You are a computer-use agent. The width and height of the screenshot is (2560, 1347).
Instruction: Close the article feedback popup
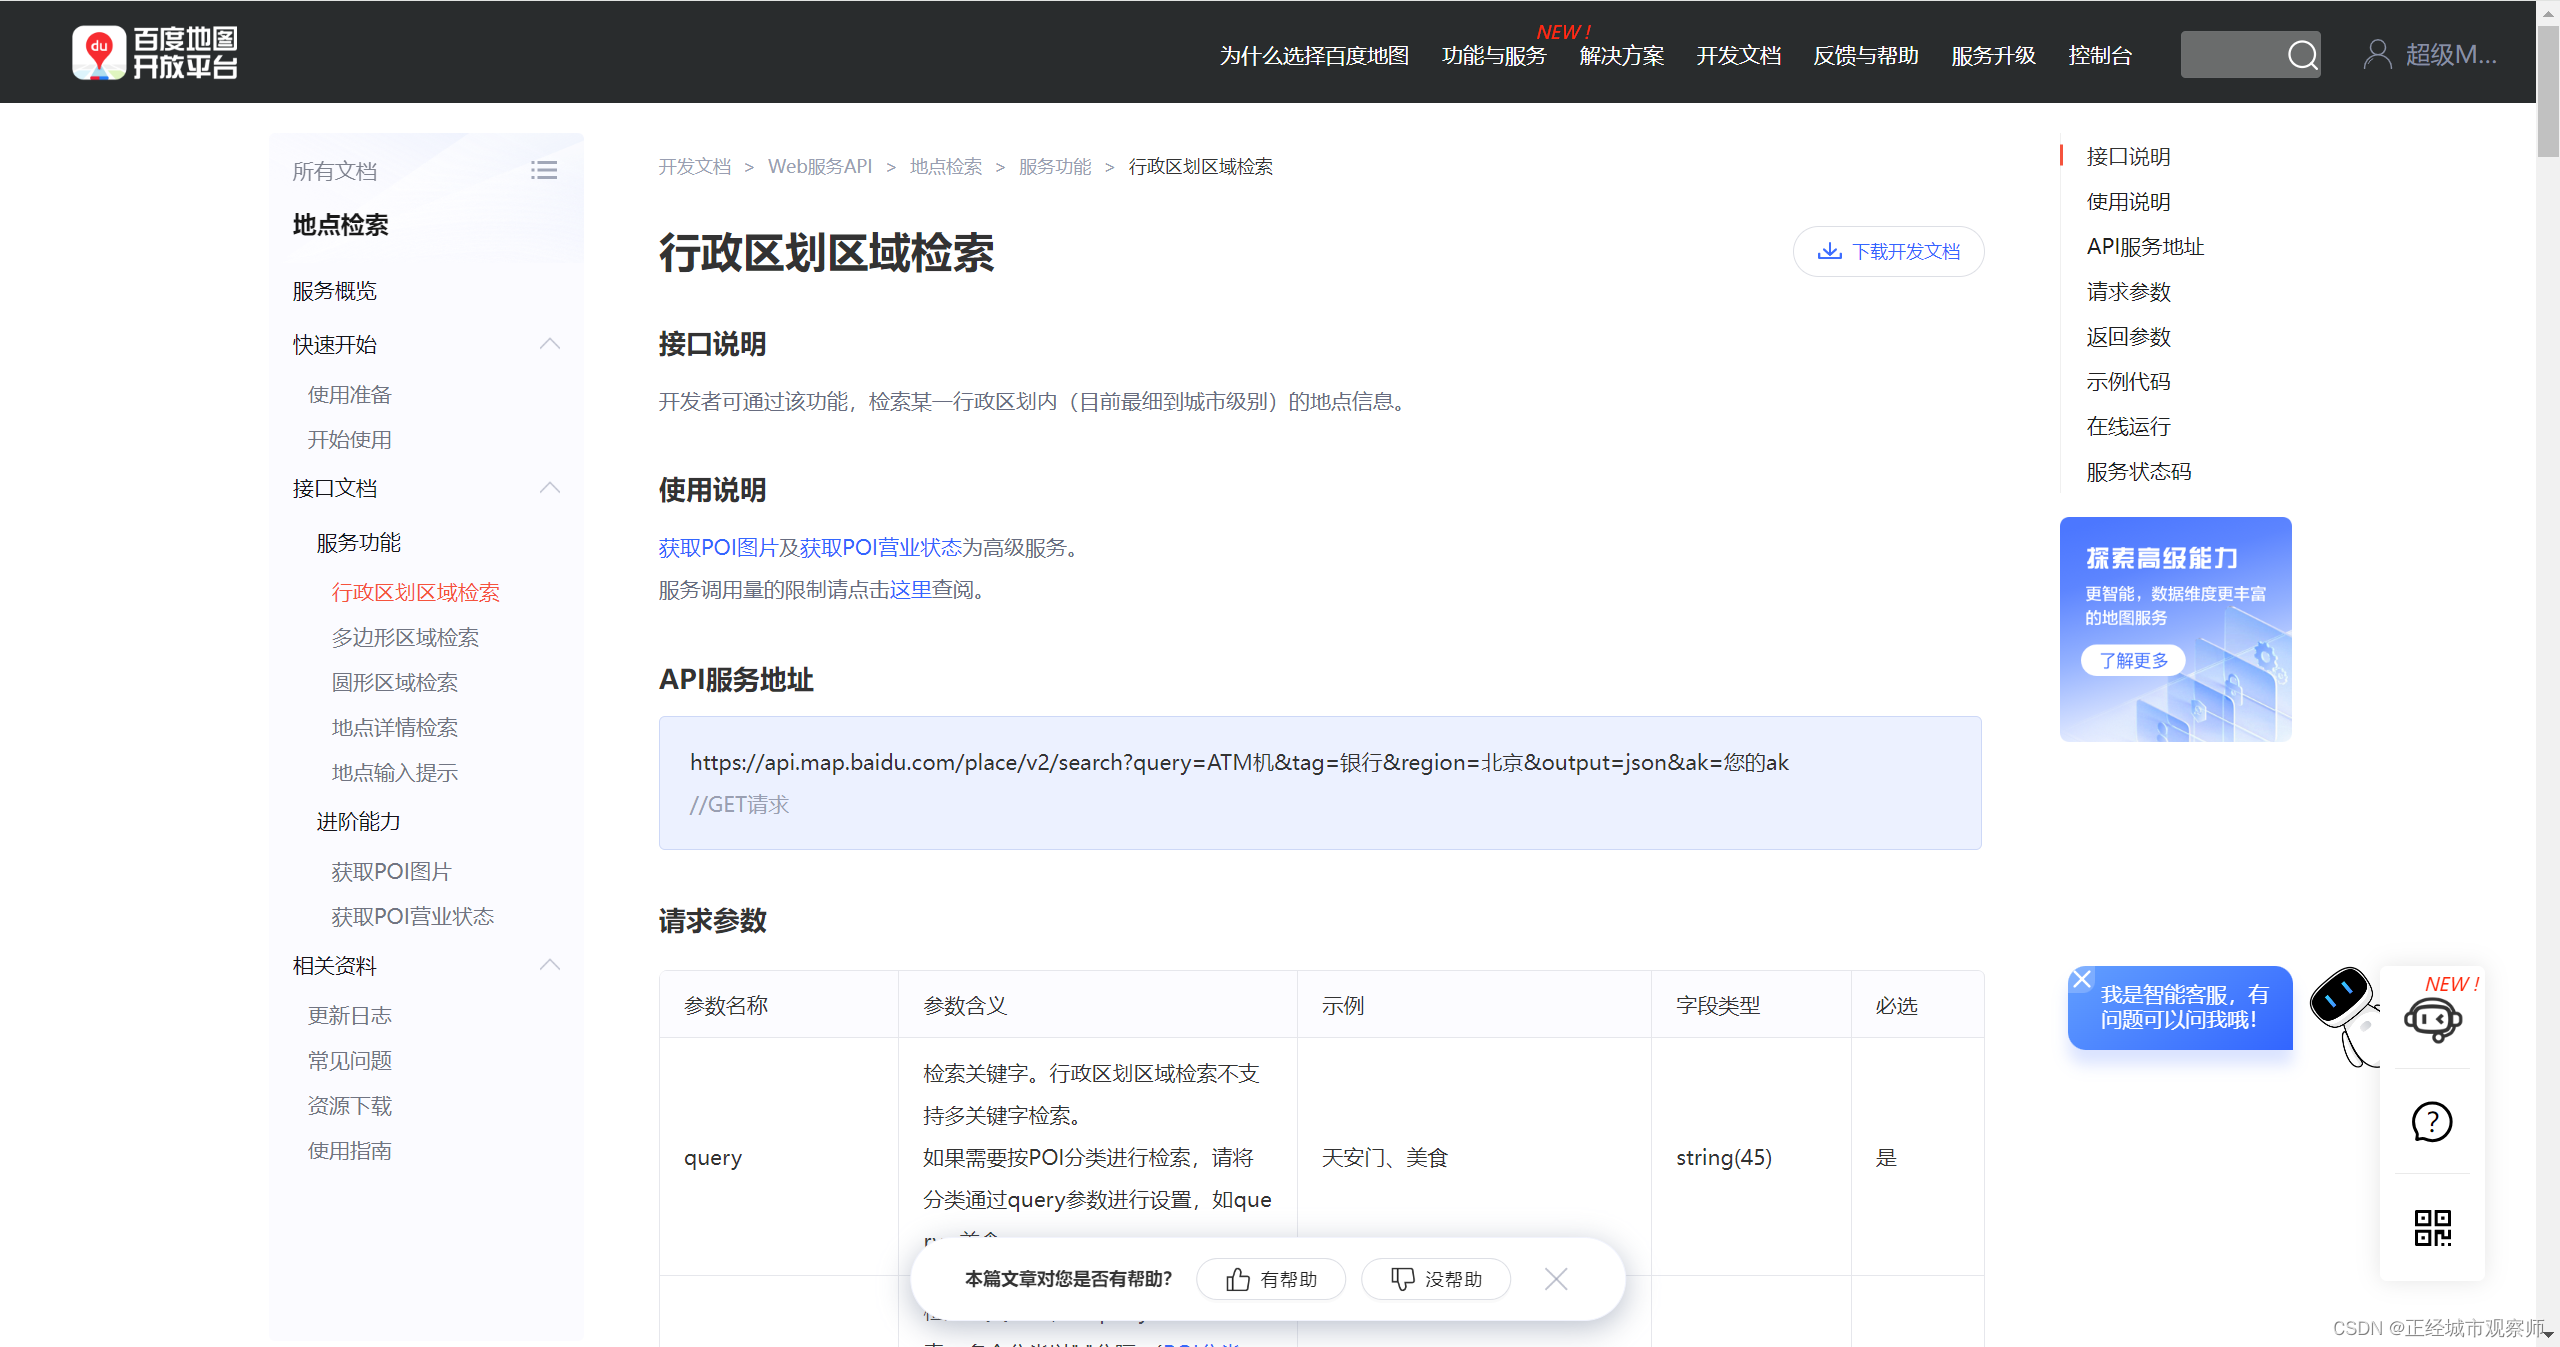(1556, 1279)
